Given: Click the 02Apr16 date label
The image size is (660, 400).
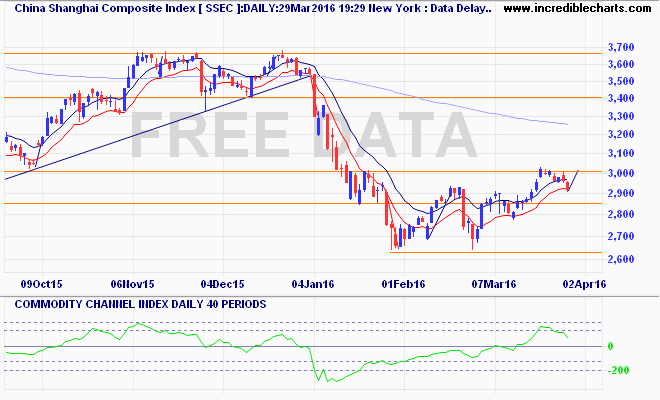Looking at the screenshot, I should [x=584, y=284].
